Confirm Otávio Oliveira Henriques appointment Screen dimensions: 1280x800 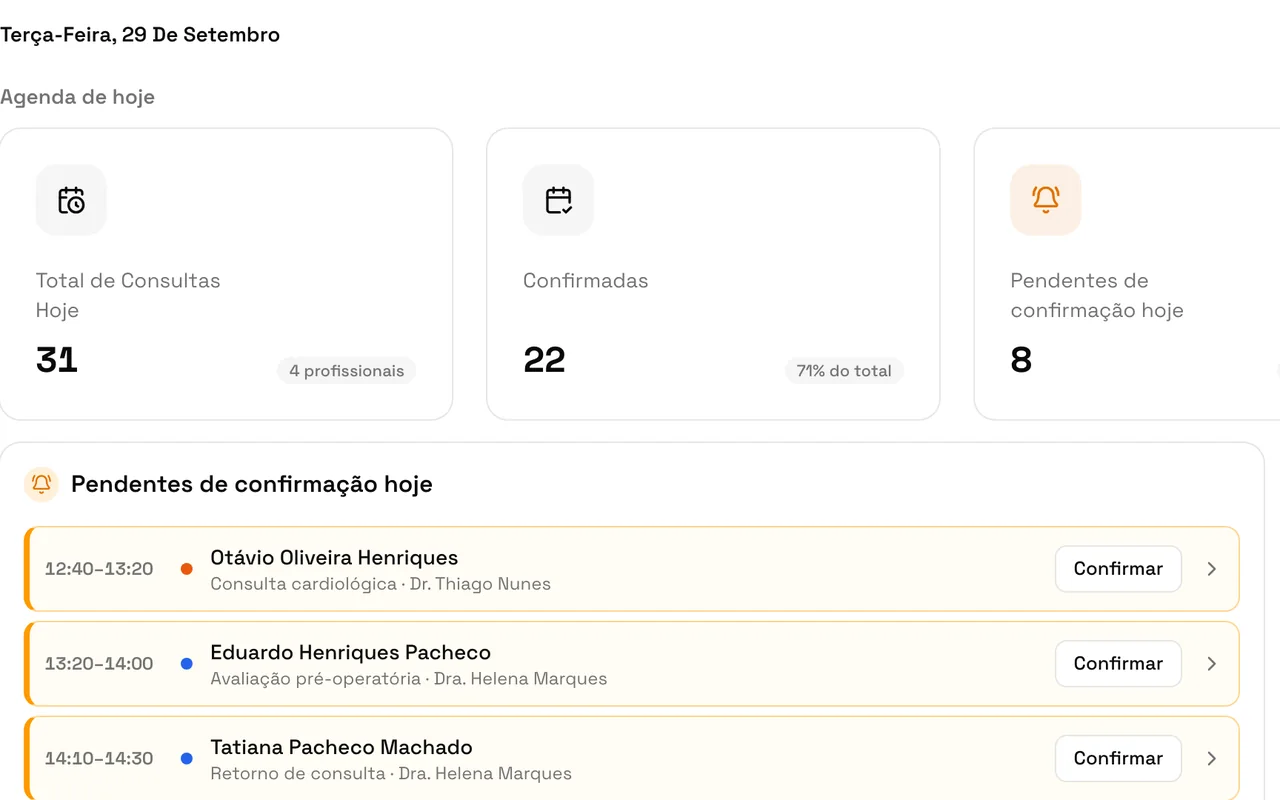[1118, 569]
